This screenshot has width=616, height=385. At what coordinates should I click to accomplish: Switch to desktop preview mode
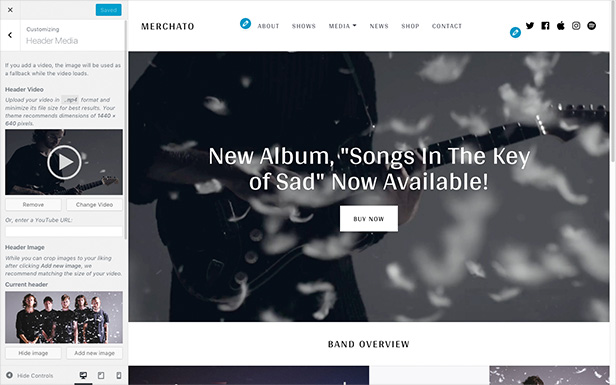[83, 376]
